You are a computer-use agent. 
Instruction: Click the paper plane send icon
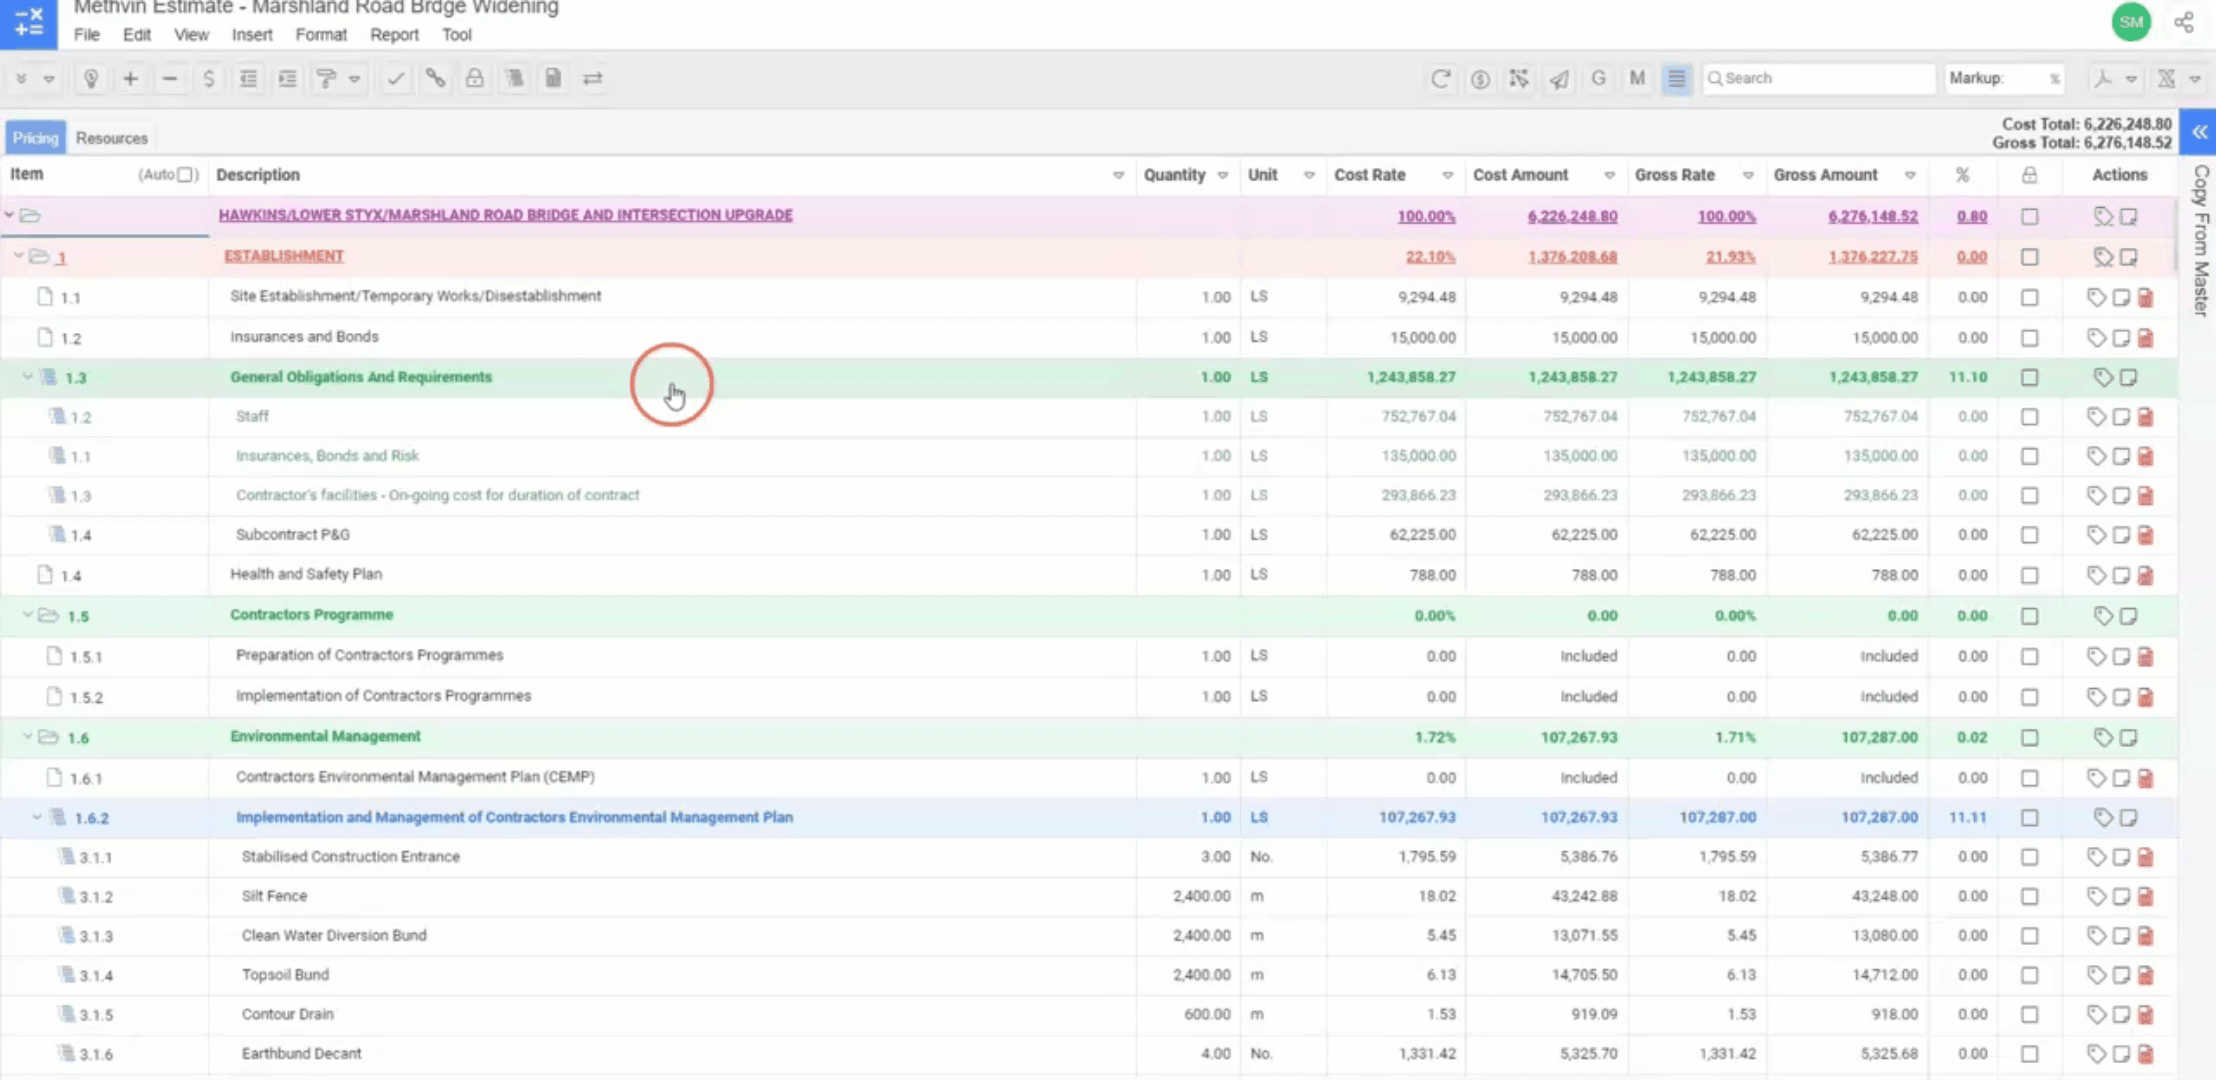(x=1558, y=78)
